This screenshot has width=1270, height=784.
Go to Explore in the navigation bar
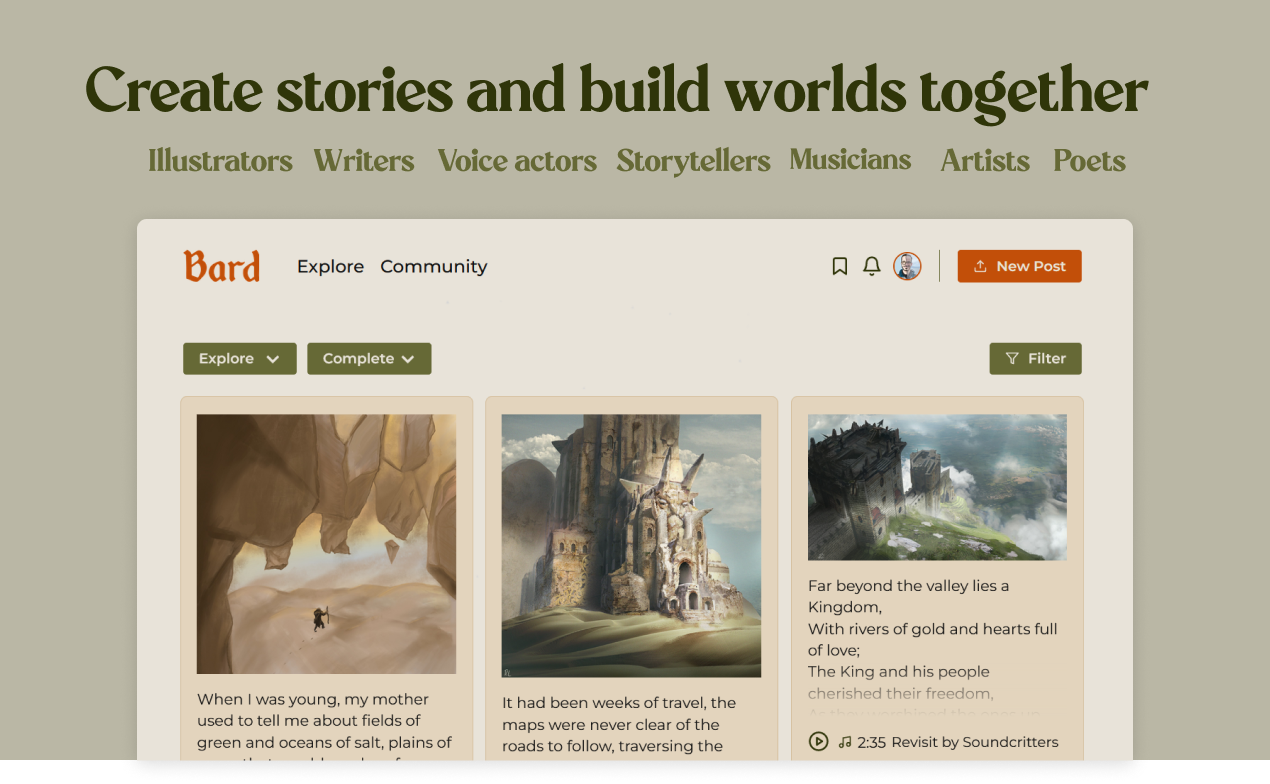(330, 266)
